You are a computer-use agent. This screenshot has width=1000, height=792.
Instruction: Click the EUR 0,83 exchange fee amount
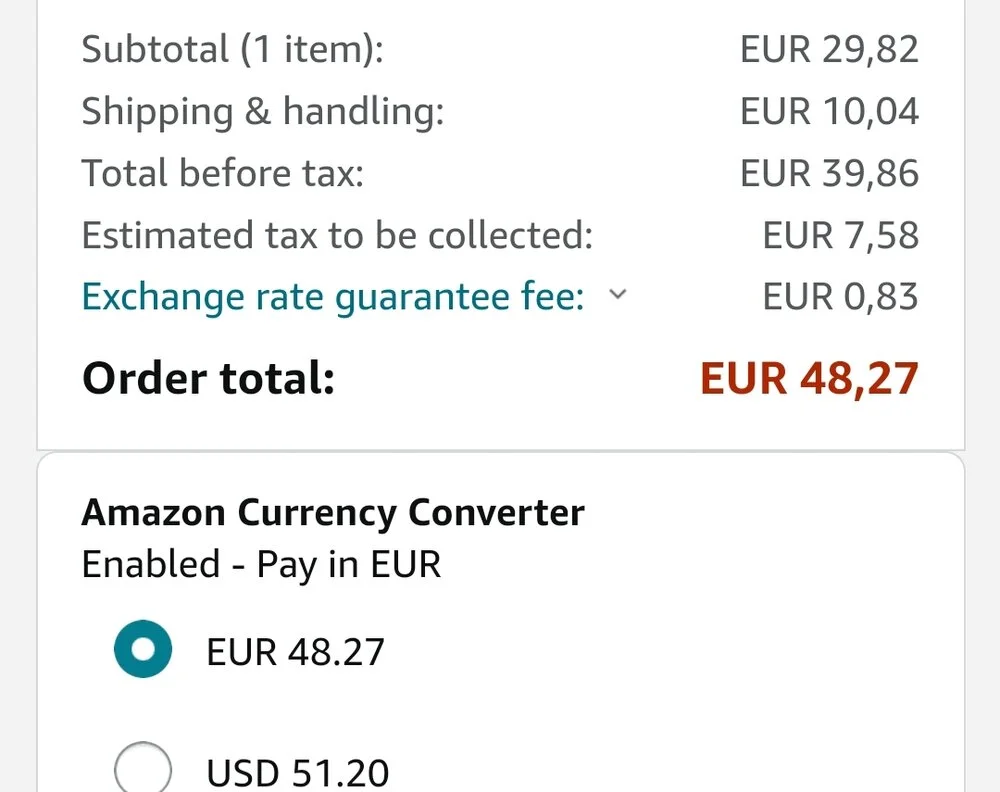coord(840,297)
